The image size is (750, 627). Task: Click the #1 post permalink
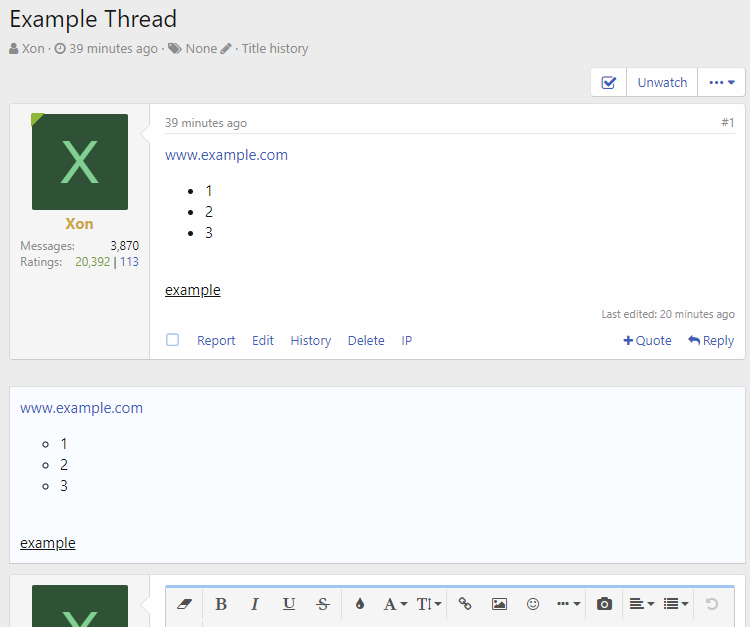[728, 122]
